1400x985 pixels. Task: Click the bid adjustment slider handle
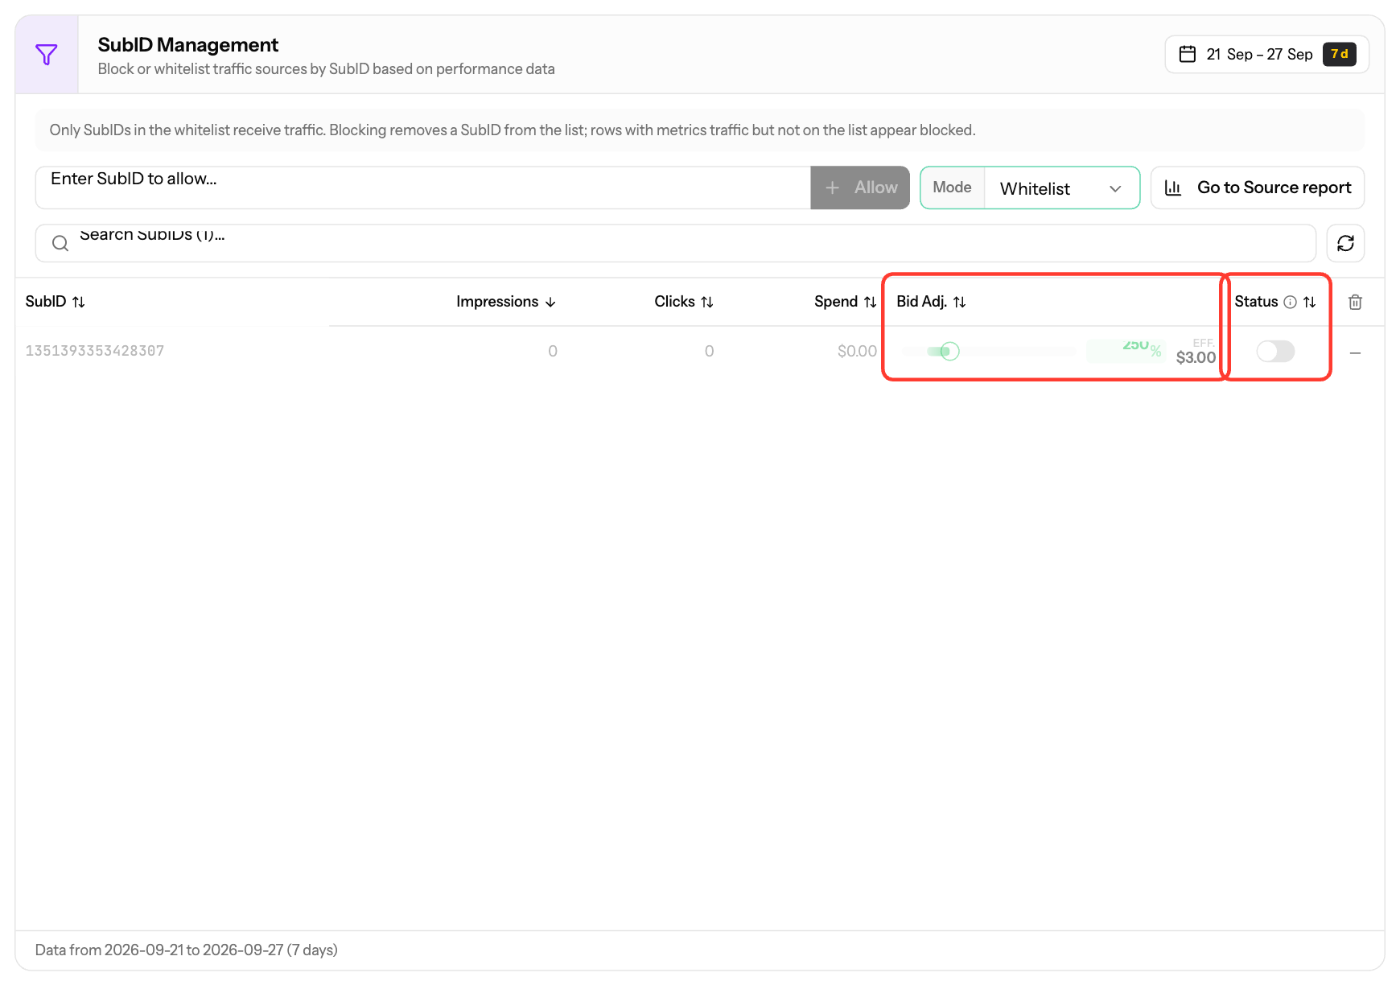950,351
